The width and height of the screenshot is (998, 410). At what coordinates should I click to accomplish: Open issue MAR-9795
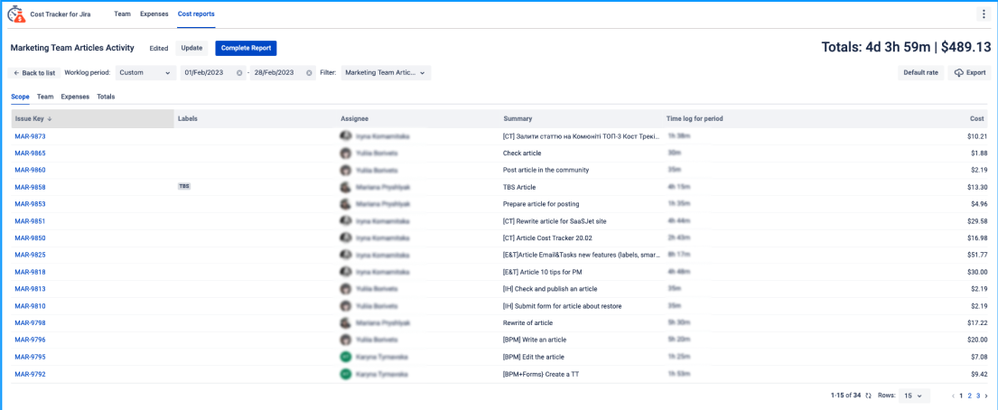pyautogui.click(x=30, y=357)
